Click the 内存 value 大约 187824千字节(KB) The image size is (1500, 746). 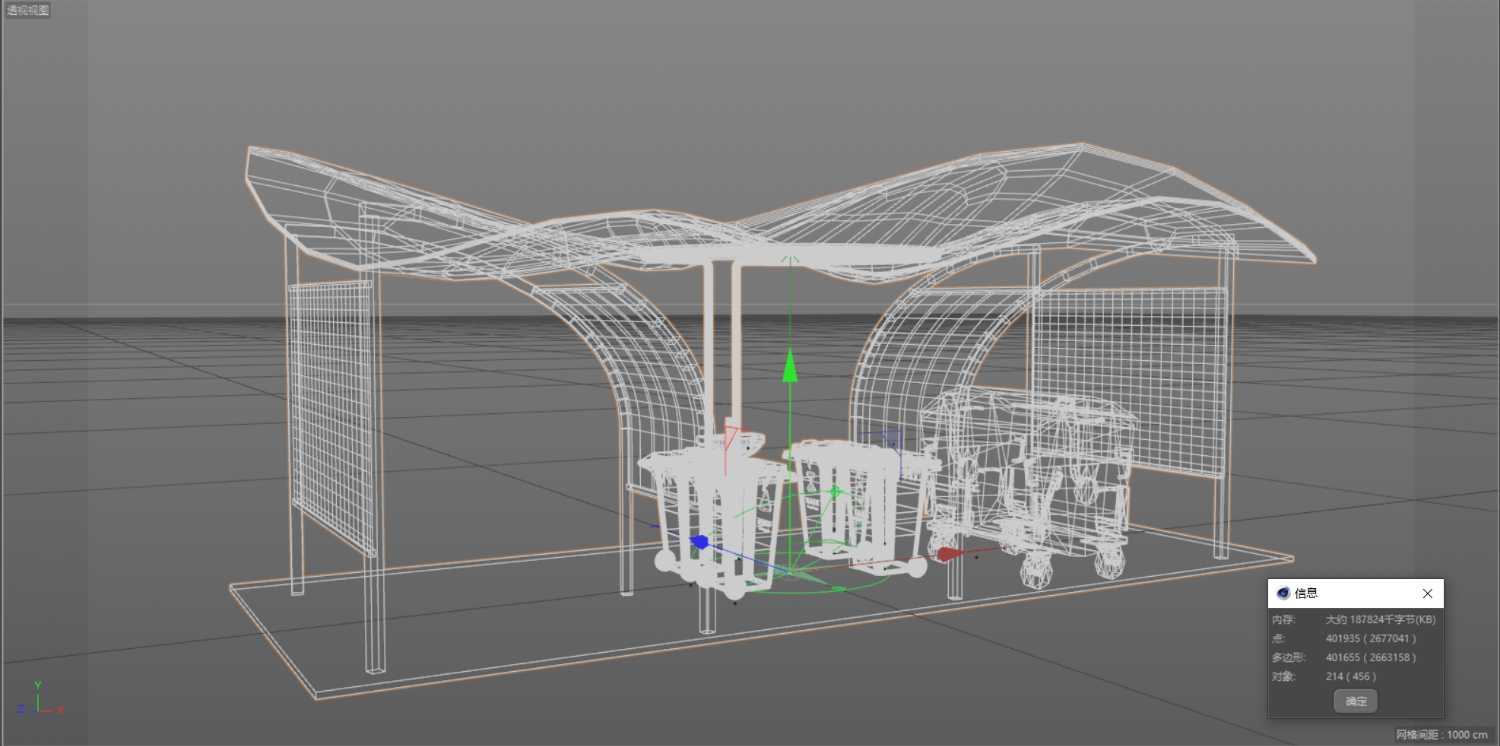[x=1380, y=620]
